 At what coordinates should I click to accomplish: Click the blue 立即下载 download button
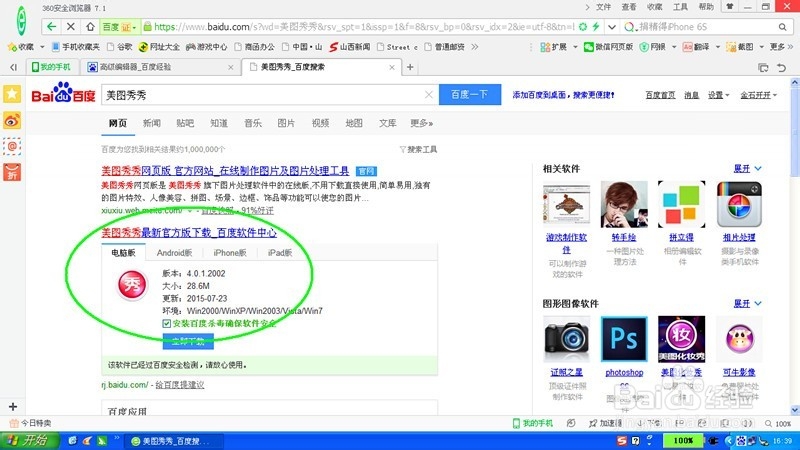click(x=188, y=341)
